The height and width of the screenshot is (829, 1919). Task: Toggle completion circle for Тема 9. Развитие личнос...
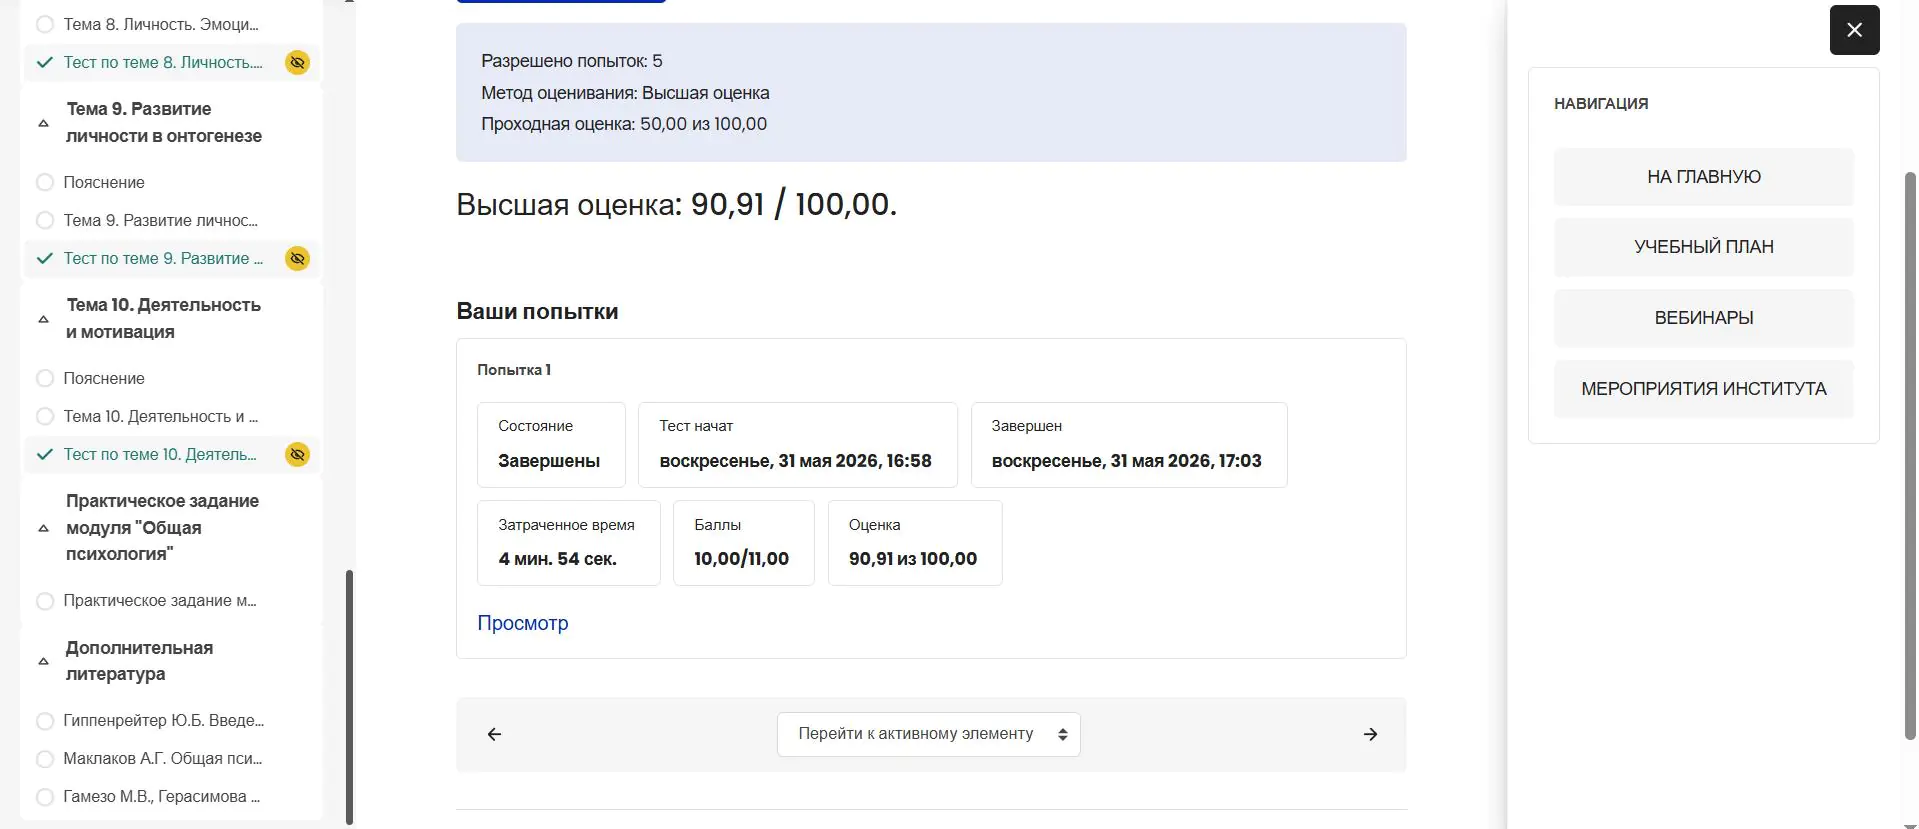point(44,220)
